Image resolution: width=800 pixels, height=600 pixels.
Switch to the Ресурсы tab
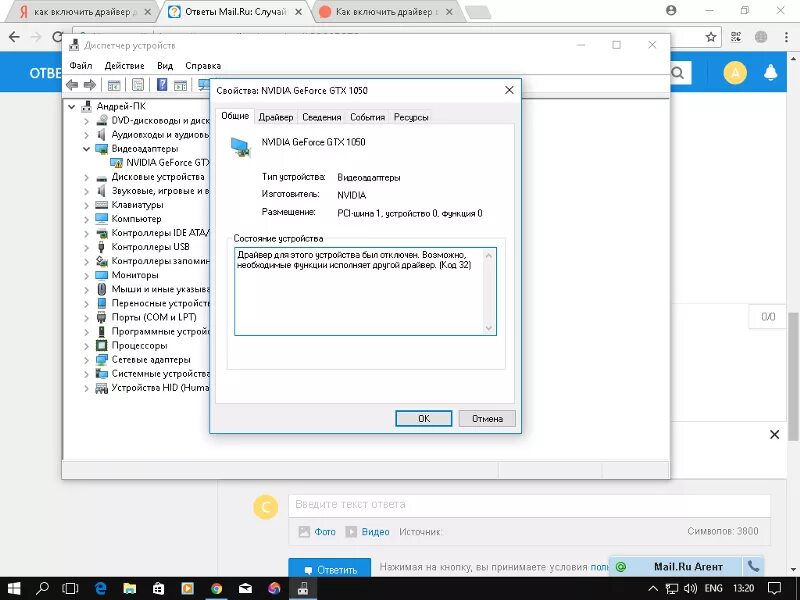tap(411, 117)
